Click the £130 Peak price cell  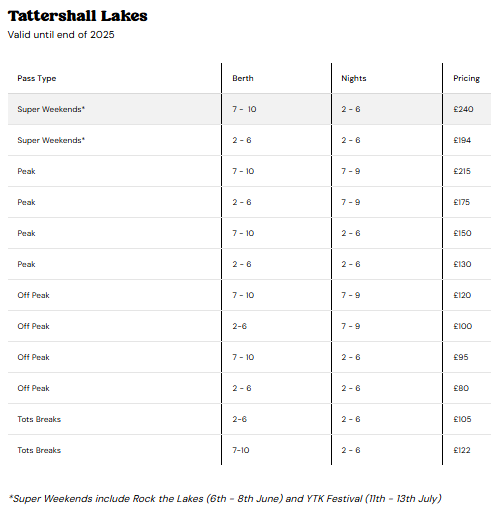pyautogui.click(x=463, y=264)
